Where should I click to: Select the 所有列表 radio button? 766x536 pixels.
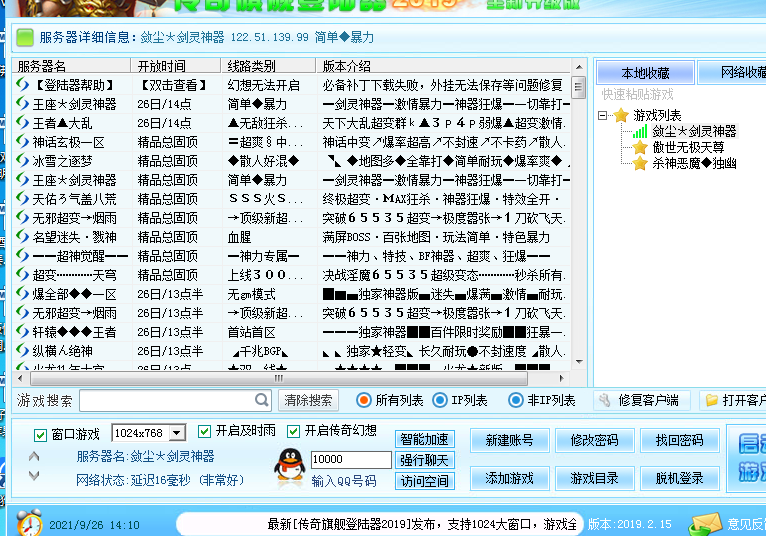(x=363, y=400)
